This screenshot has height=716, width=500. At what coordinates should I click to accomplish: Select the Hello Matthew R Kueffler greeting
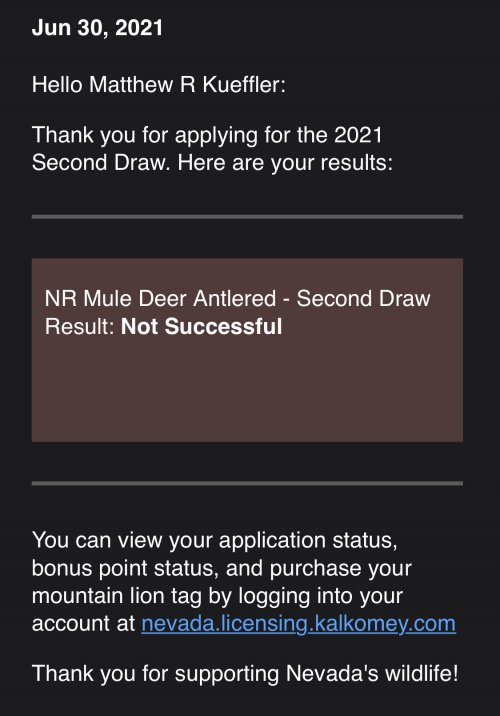pos(159,84)
